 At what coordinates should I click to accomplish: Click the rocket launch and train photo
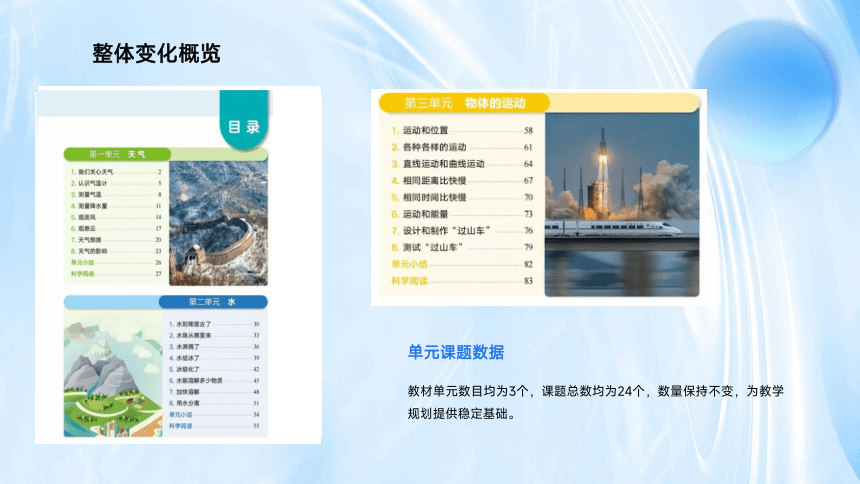click(622, 205)
